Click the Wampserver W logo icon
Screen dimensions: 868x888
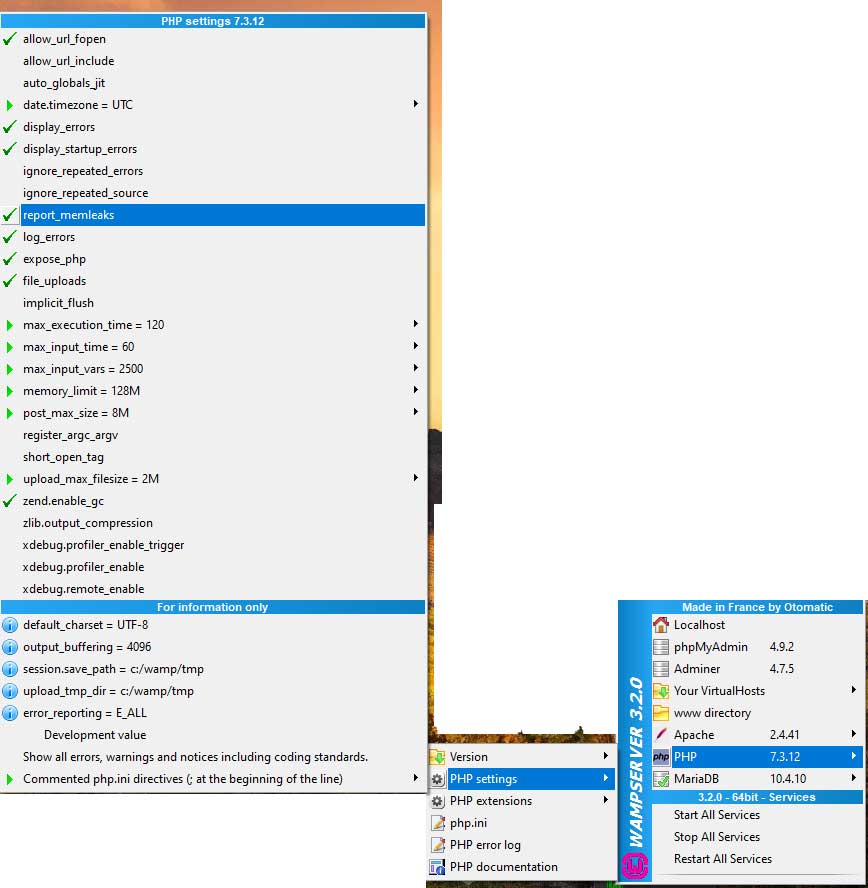pos(635,866)
